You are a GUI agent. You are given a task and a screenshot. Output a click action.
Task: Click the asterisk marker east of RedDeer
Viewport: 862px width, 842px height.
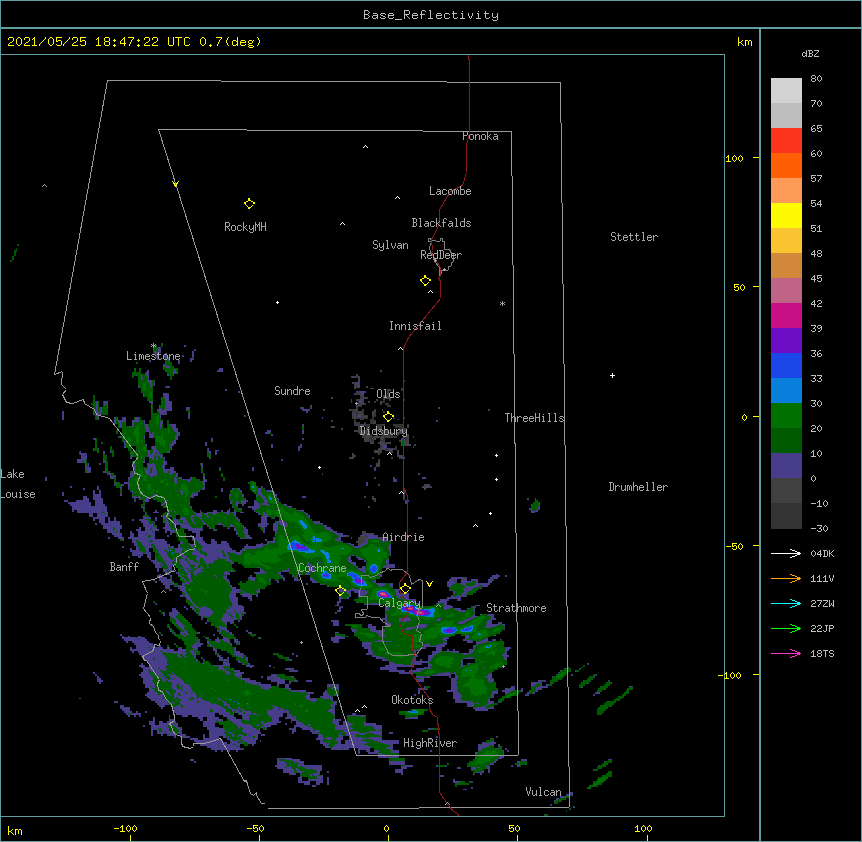[x=502, y=303]
